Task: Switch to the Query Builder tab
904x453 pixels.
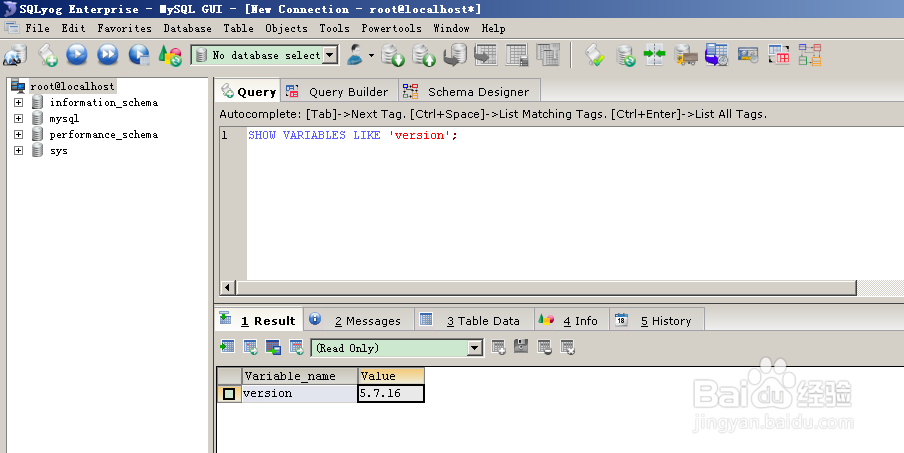Action: point(339,92)
